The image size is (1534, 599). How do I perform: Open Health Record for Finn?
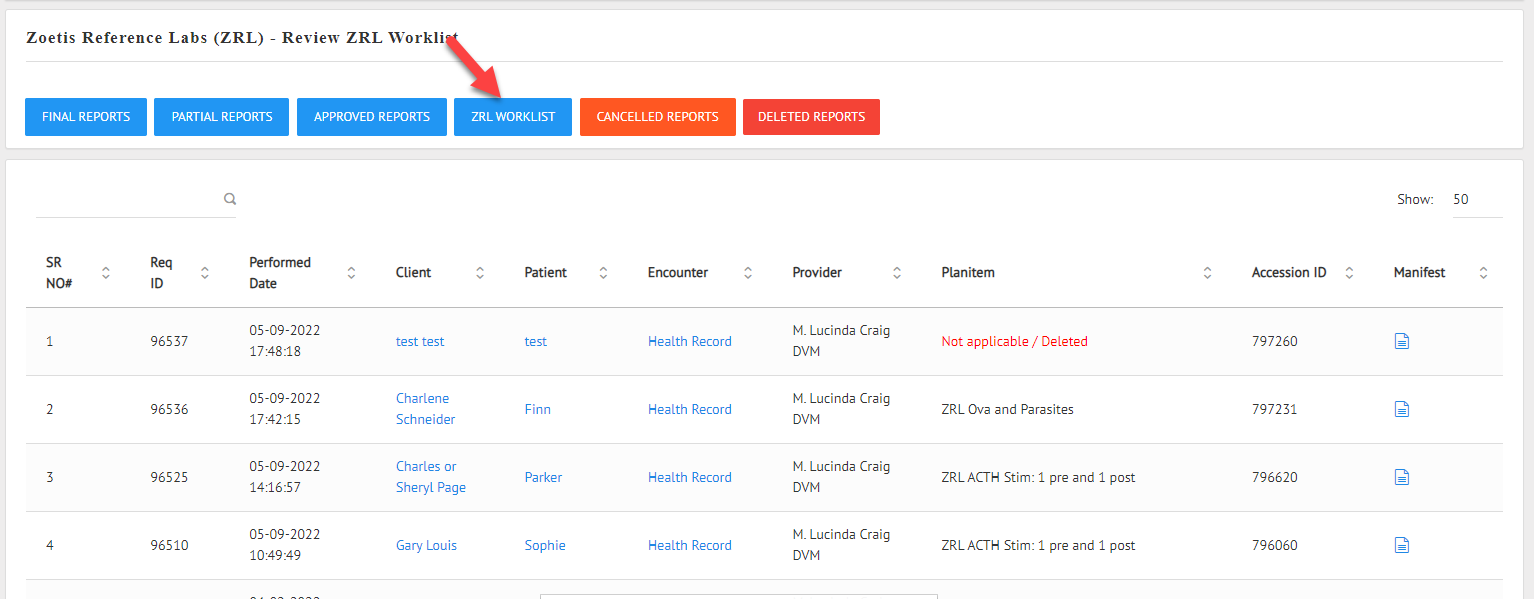point(690,409)
